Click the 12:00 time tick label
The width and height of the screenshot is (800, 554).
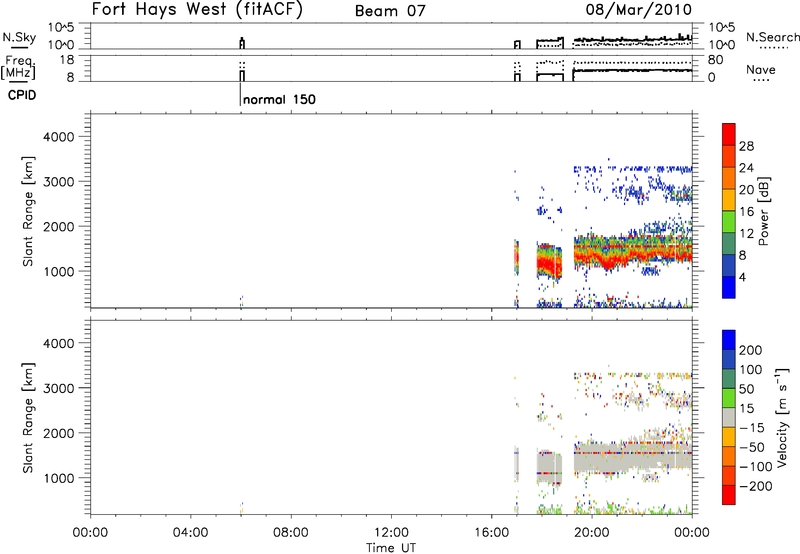click(391, 533)
